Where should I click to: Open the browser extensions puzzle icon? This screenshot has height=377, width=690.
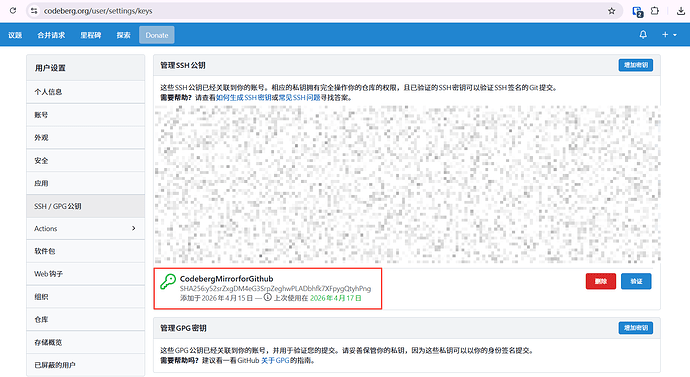click(655, 11)
